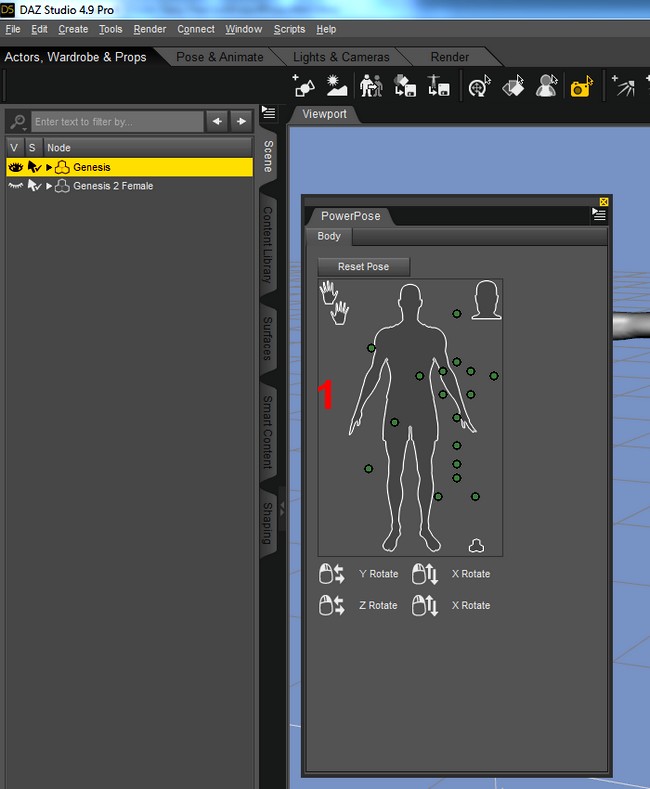Click the right-button mouse icon beside Z Rotate
Image resolution: width=650 pixels, height=789 pixels.
(x=332, y=605)
